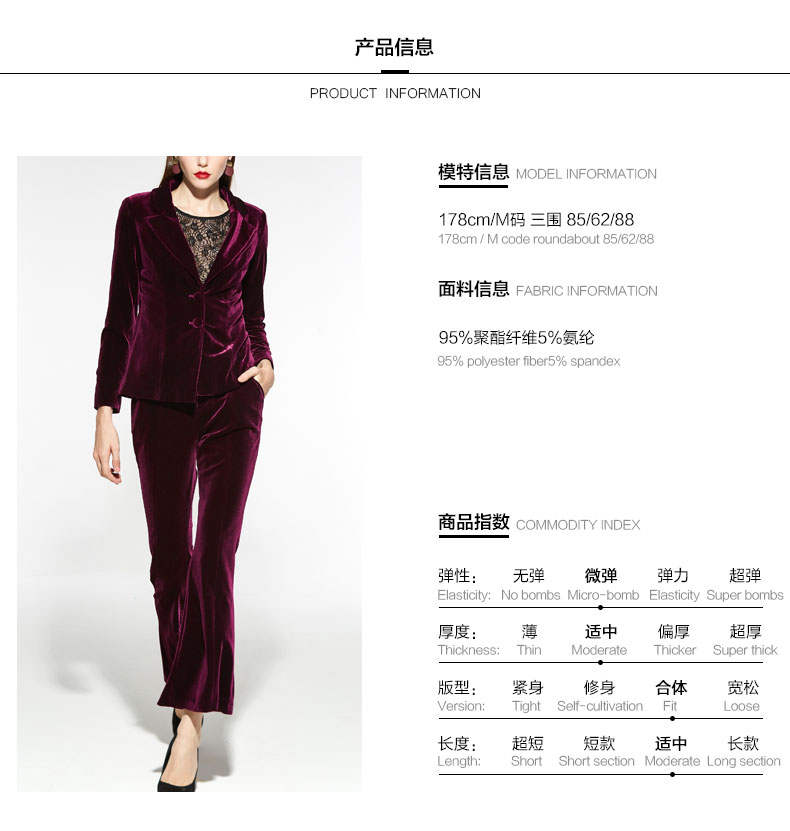Choose the 适中 Moderate thickness option
Image resolution: width=790 pixels, height=831 pixels.
(x=599, y=640)
